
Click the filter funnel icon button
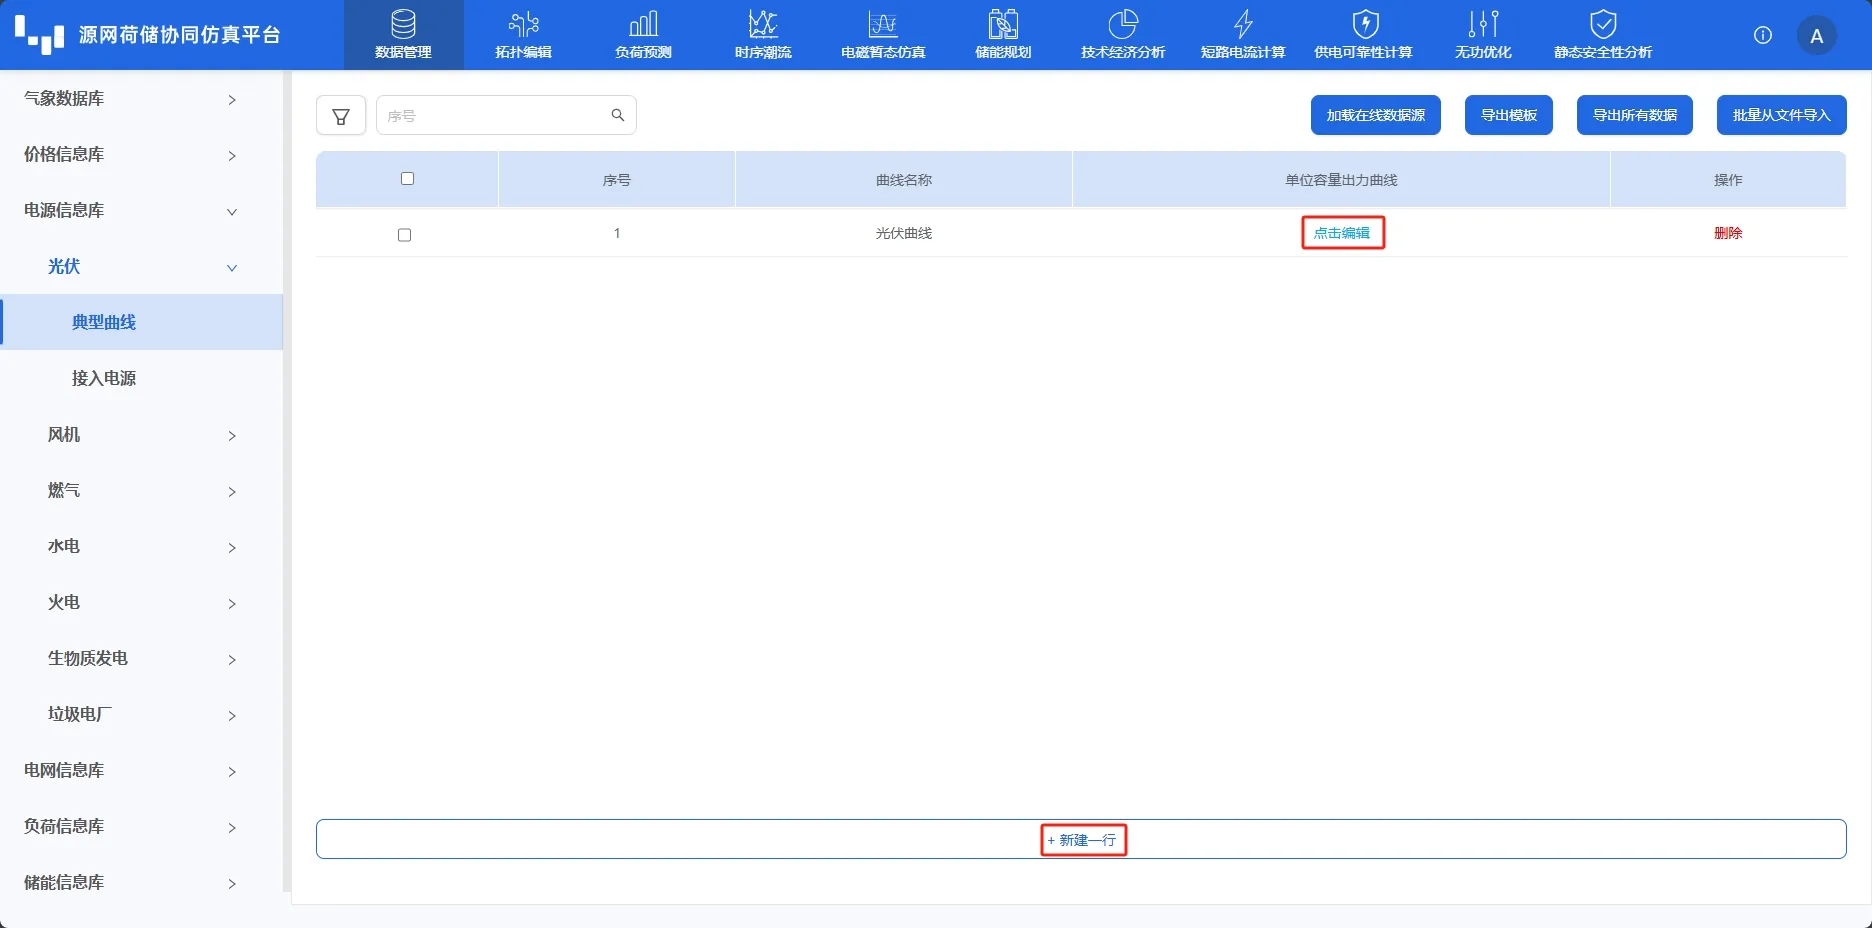coord(341,116)
